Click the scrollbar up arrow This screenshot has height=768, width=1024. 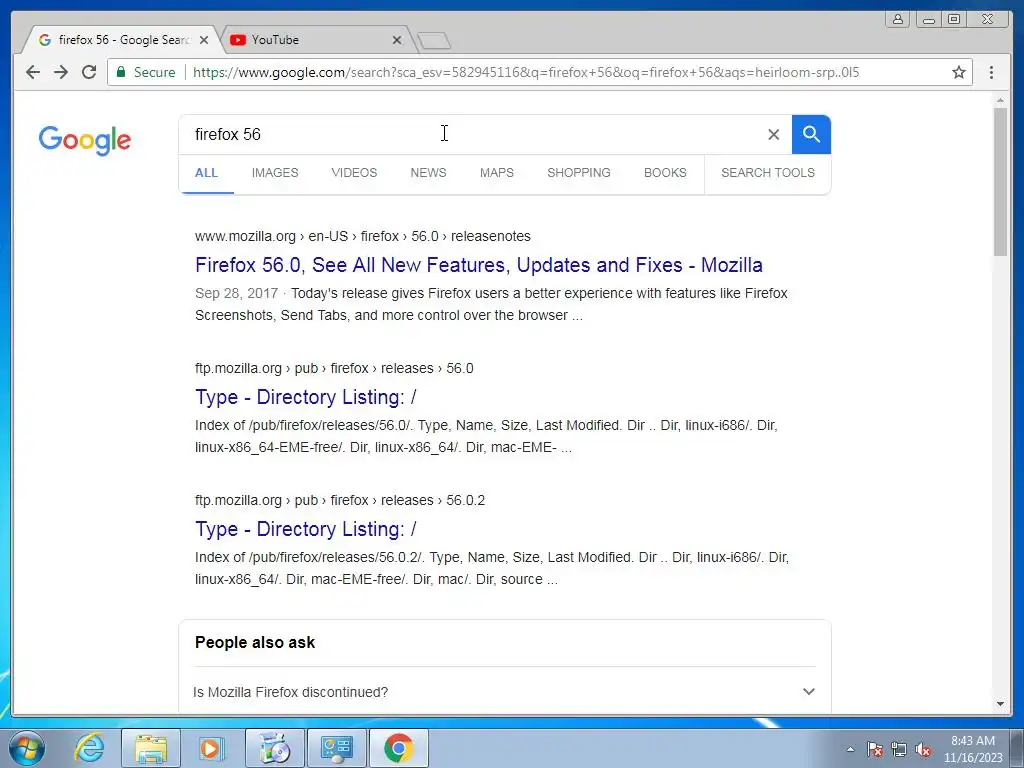[x=1000, y=101]
